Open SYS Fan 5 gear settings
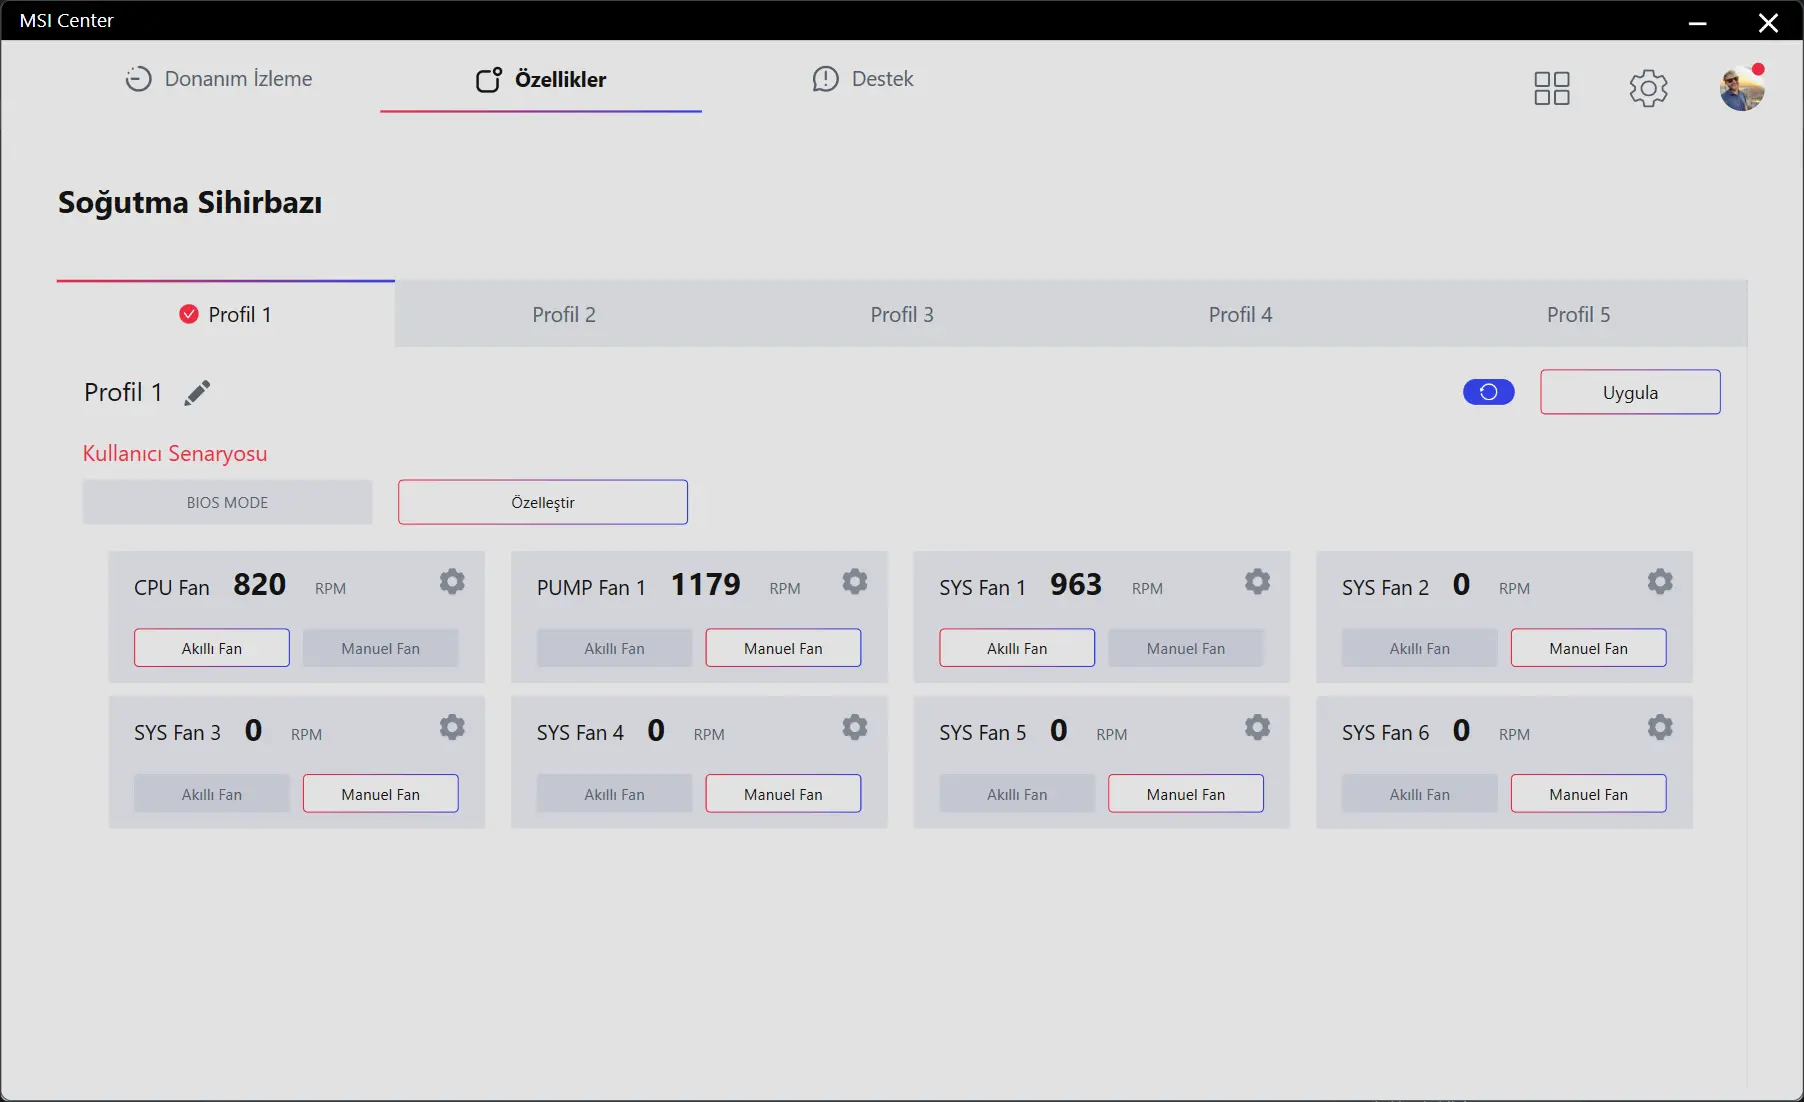Image resolution: width=1804 pixels, height=1102 pixels. [1257, 727]
